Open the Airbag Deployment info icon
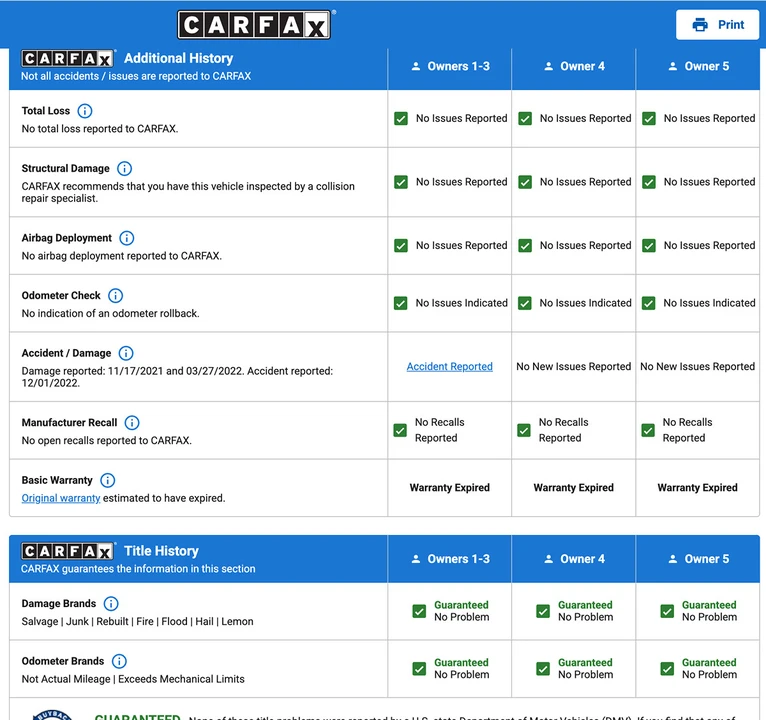The height and width of the screenshot is (720, 766). tap(127, 238)
